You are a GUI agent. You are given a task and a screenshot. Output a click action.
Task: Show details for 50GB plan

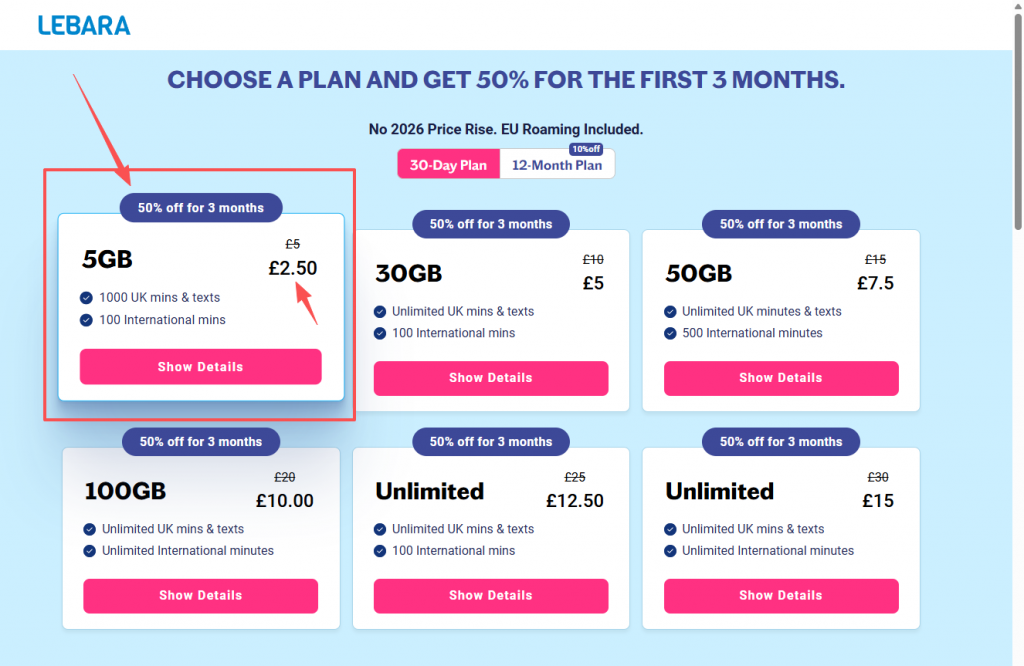point(781,377)
